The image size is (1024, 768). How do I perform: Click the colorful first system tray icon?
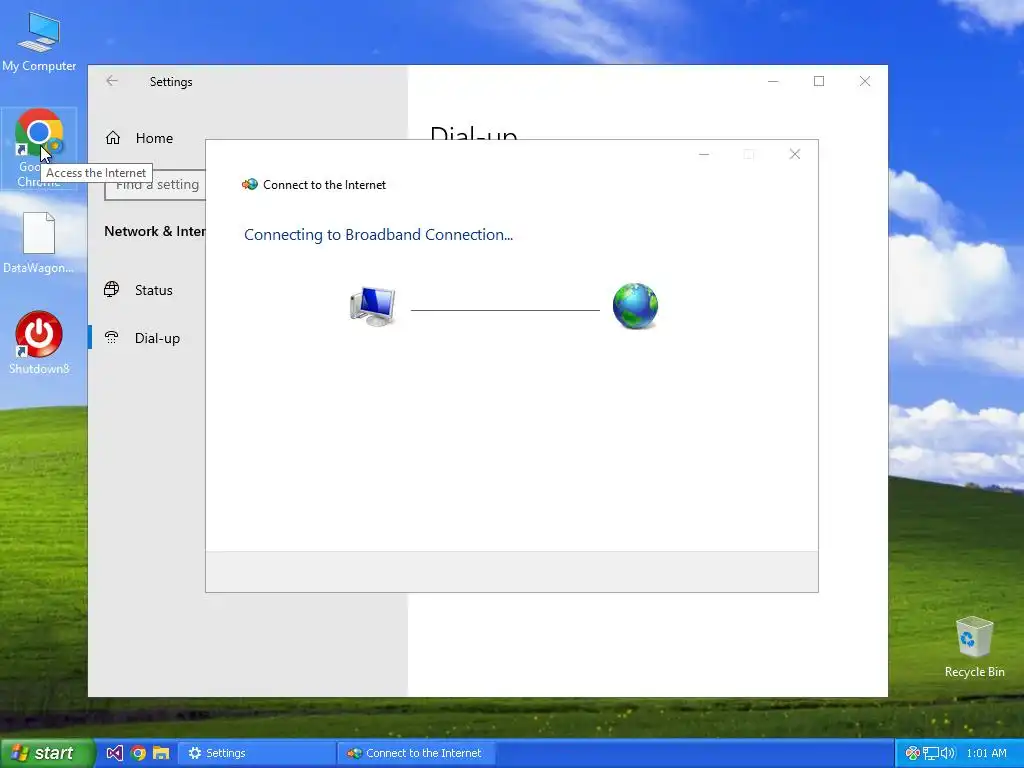pos(913,753)
